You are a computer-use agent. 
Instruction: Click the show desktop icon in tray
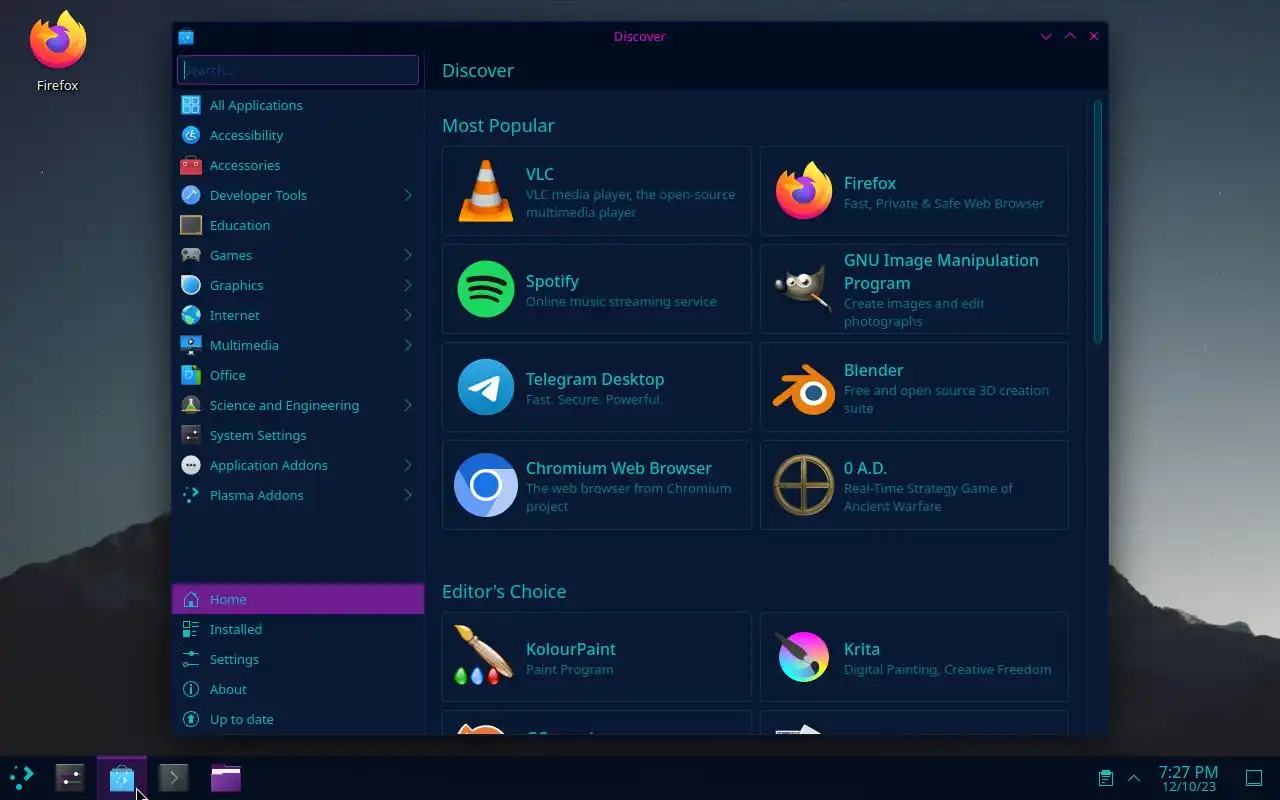[1254, 778]
